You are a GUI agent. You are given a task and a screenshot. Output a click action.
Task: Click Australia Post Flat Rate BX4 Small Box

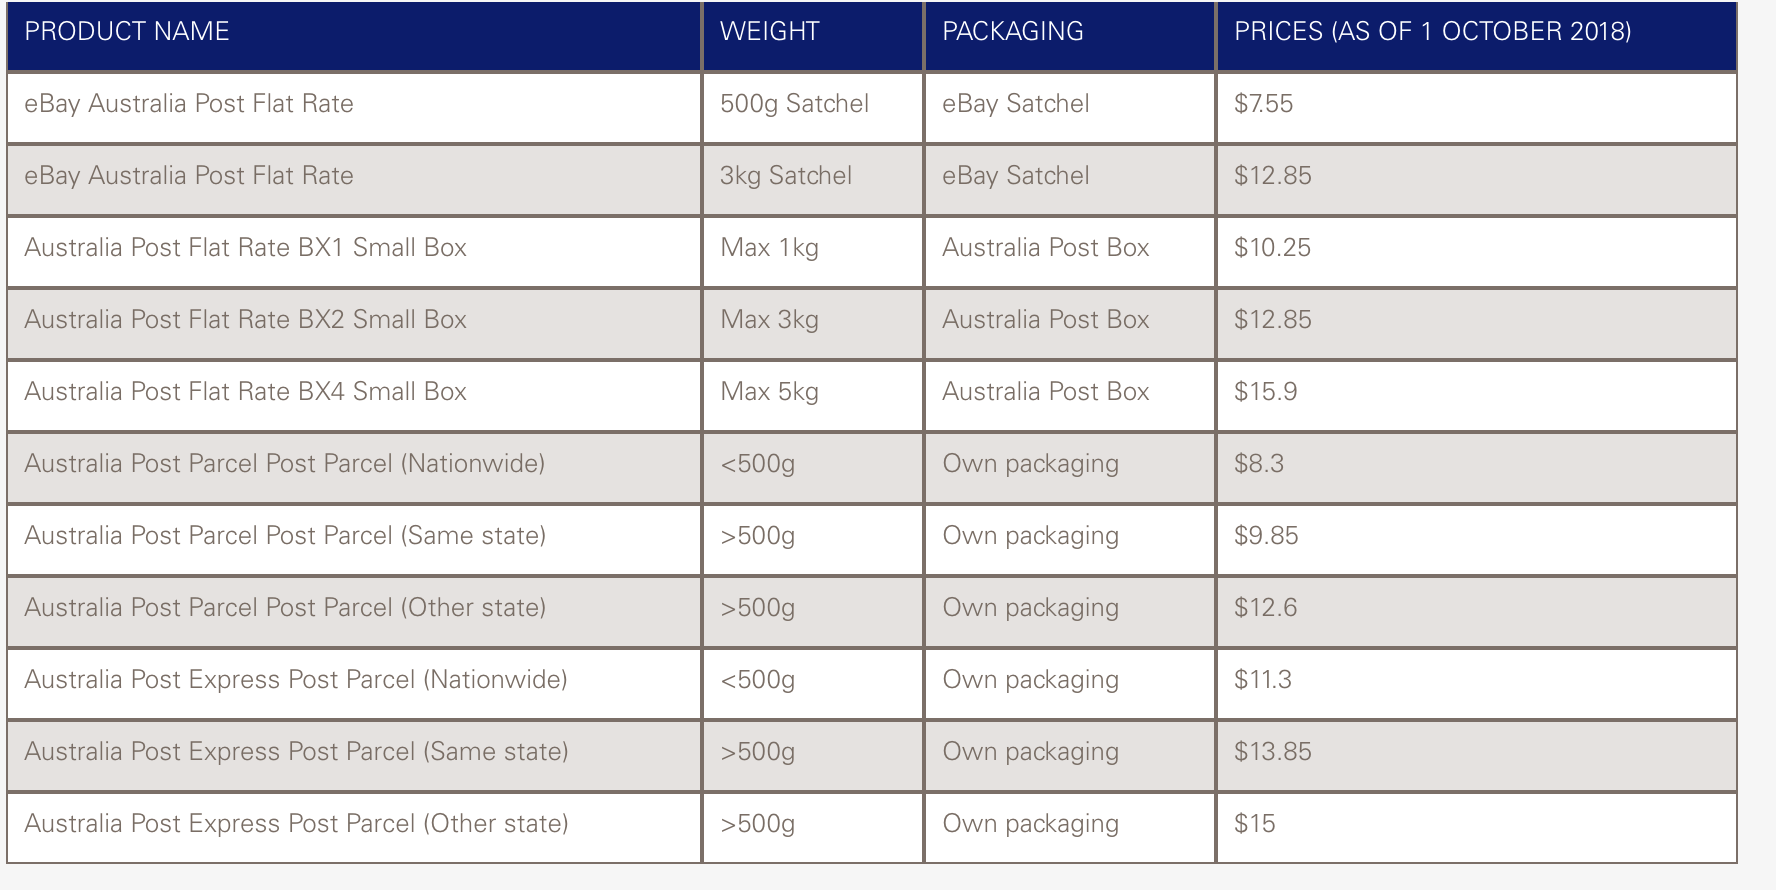(245, 392)
